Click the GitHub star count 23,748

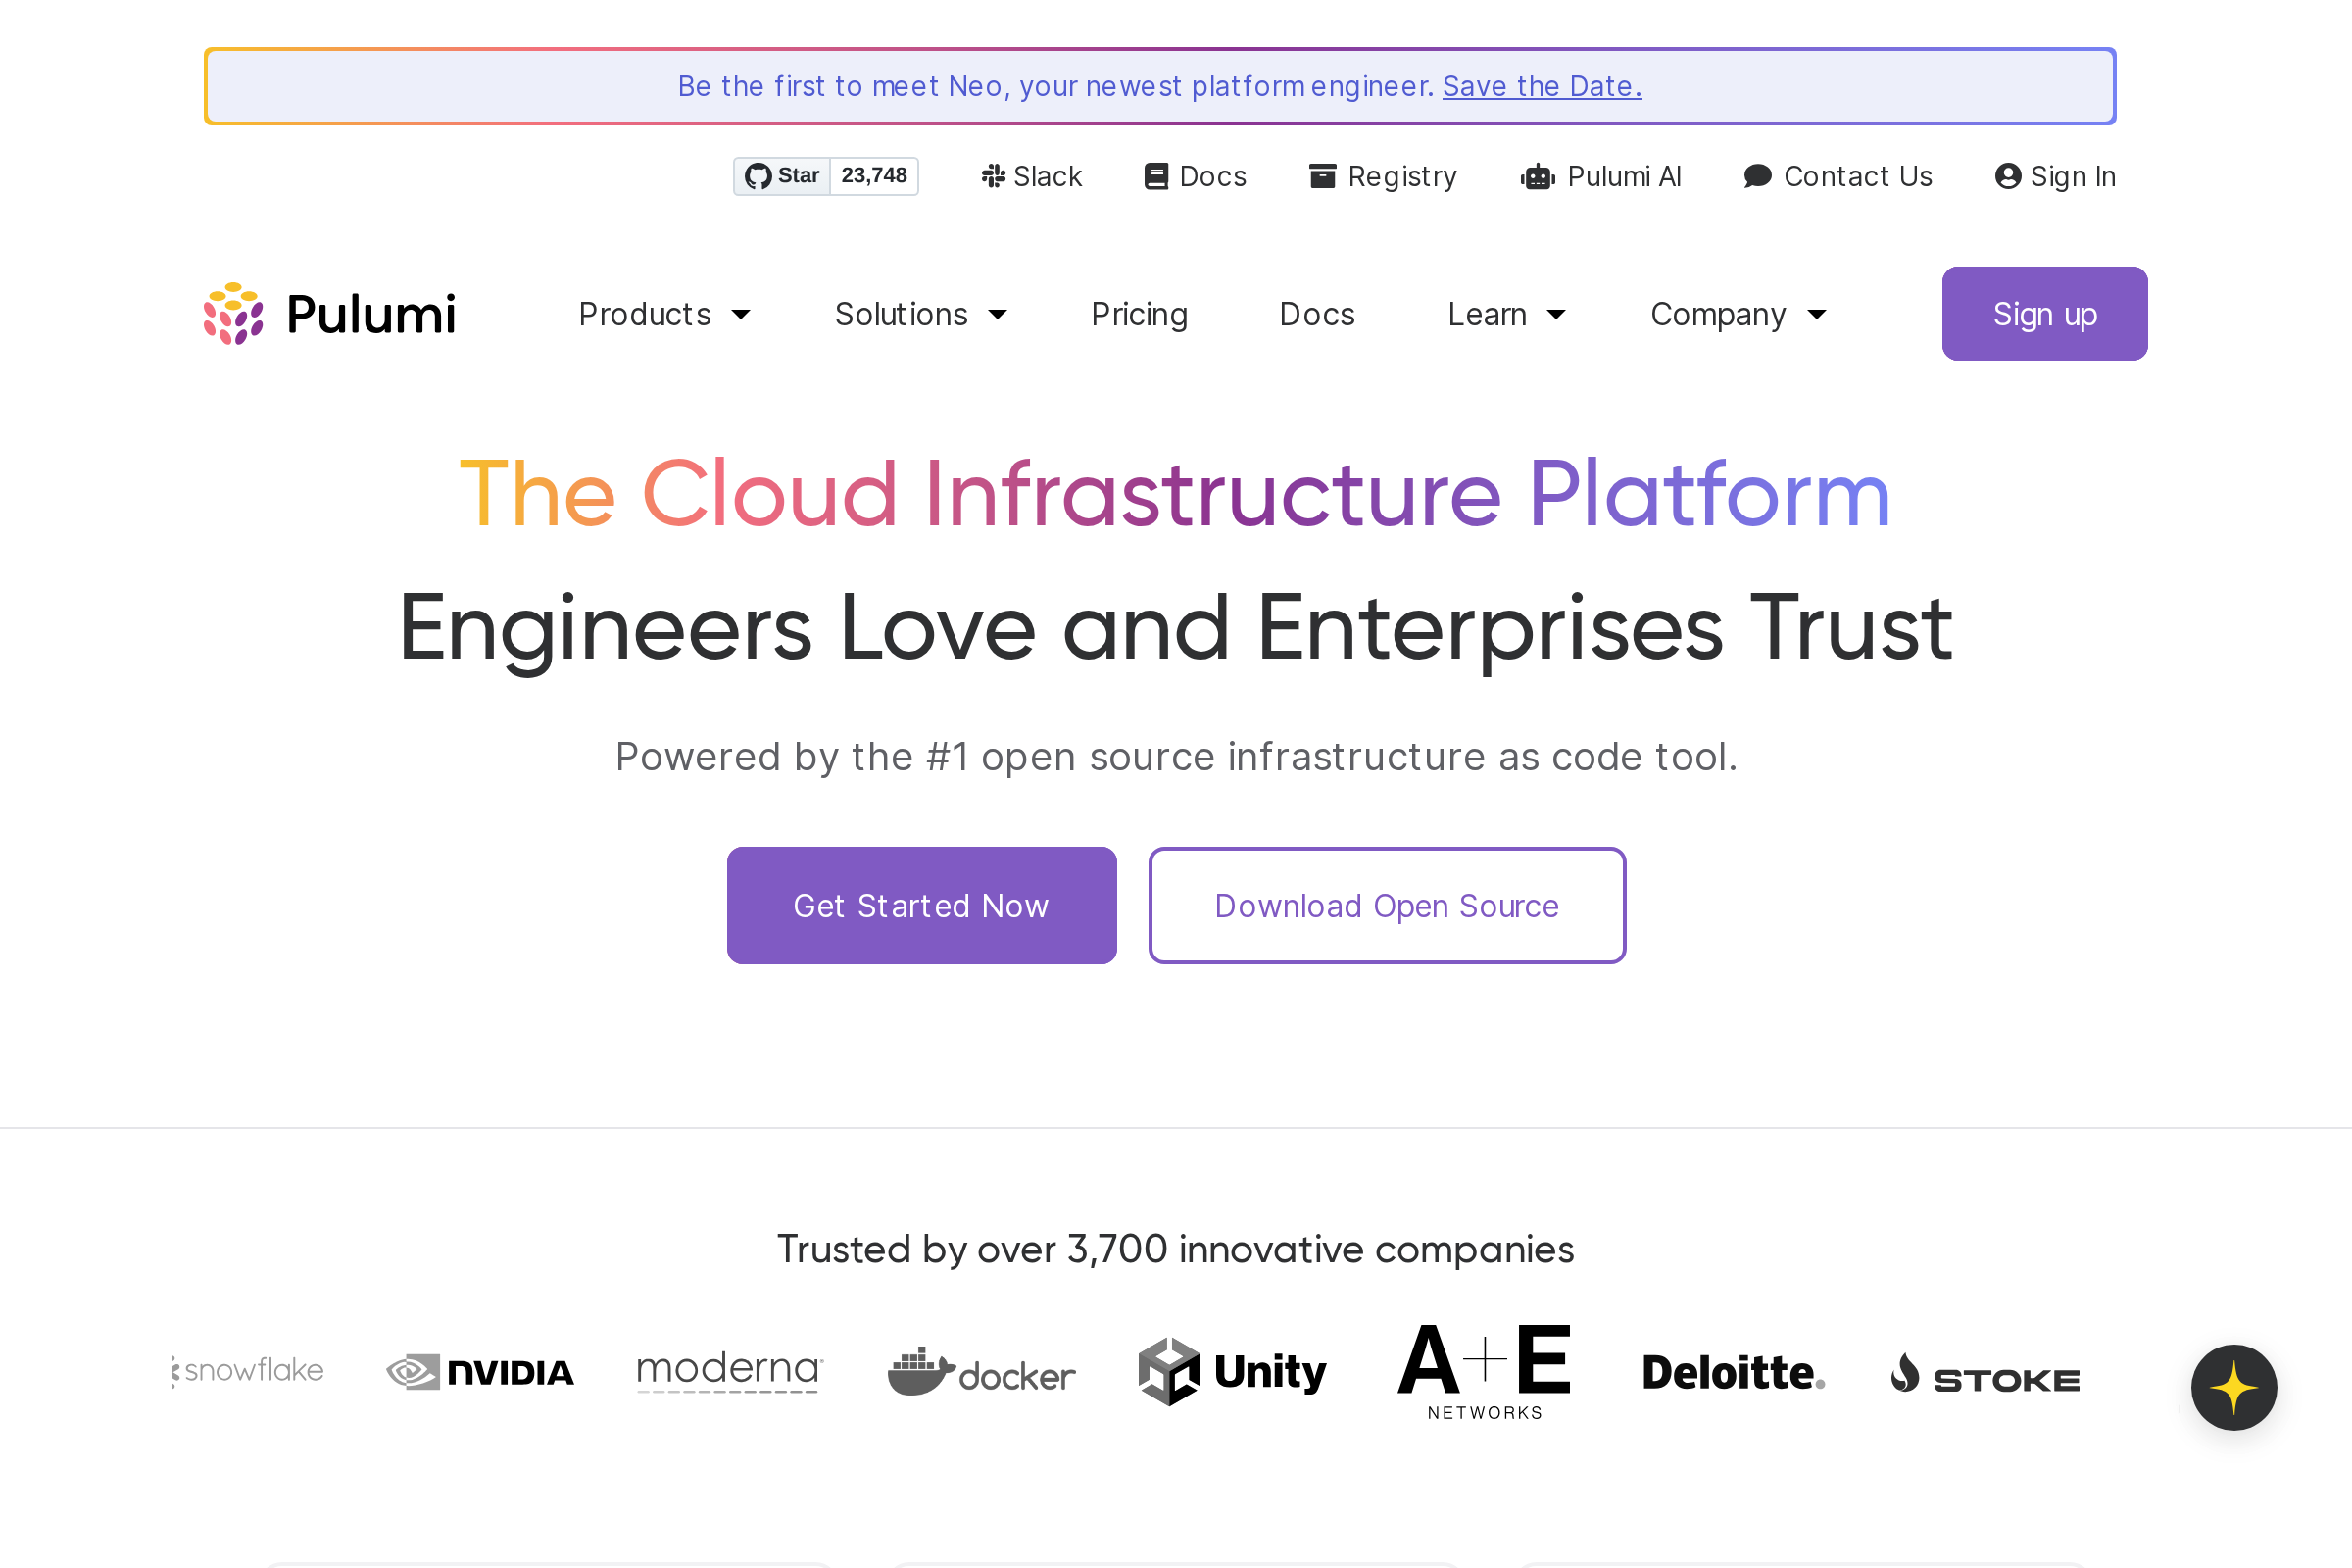coord(873,176)
